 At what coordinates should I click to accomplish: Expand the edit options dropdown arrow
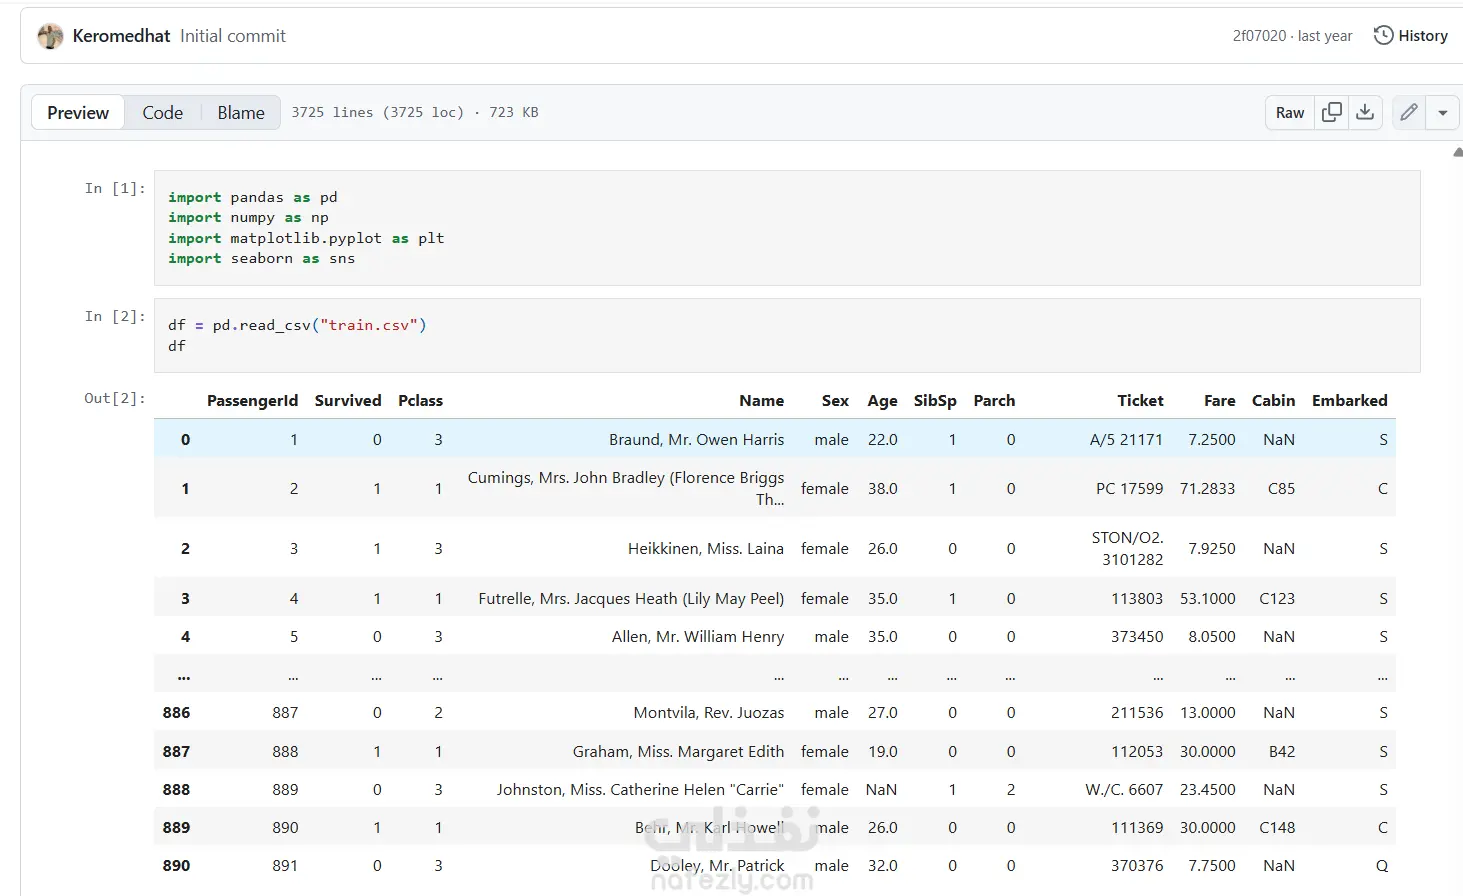pyautogui.click(x=1443, y=113)
